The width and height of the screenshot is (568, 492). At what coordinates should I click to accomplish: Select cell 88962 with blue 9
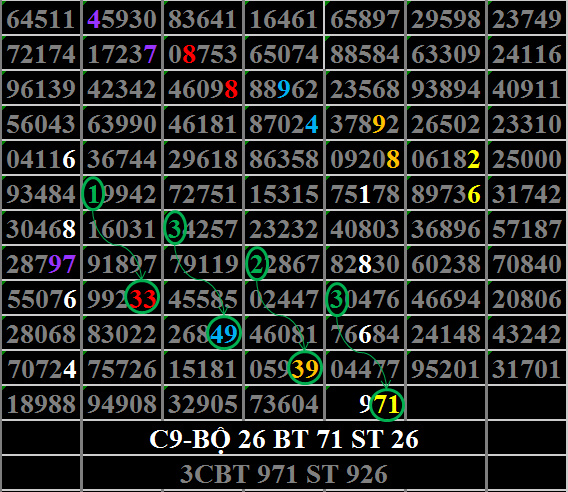(x=284, y=88)
